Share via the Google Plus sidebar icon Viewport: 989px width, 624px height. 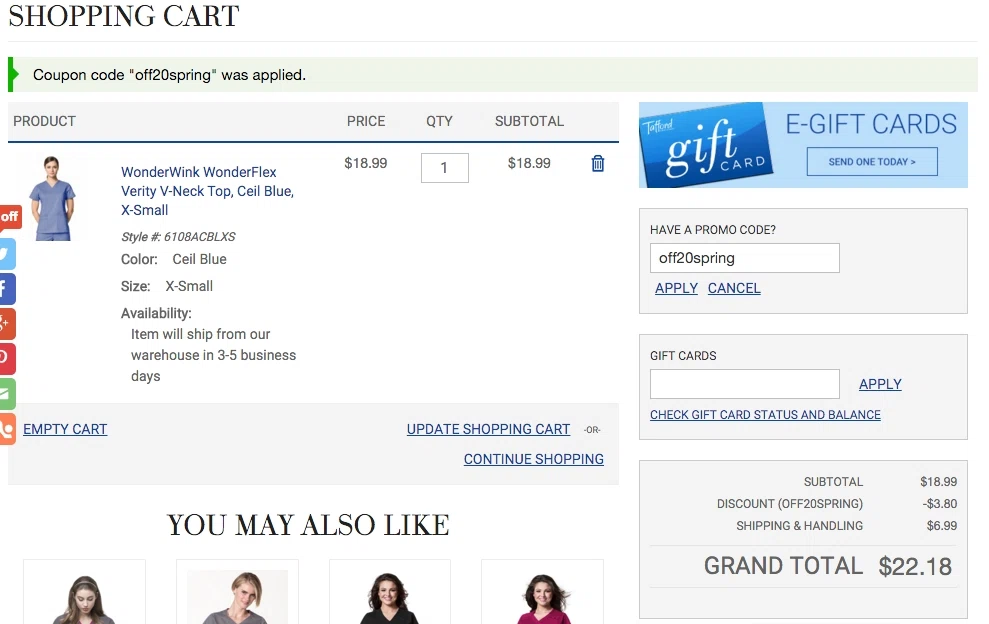[7, 324]
